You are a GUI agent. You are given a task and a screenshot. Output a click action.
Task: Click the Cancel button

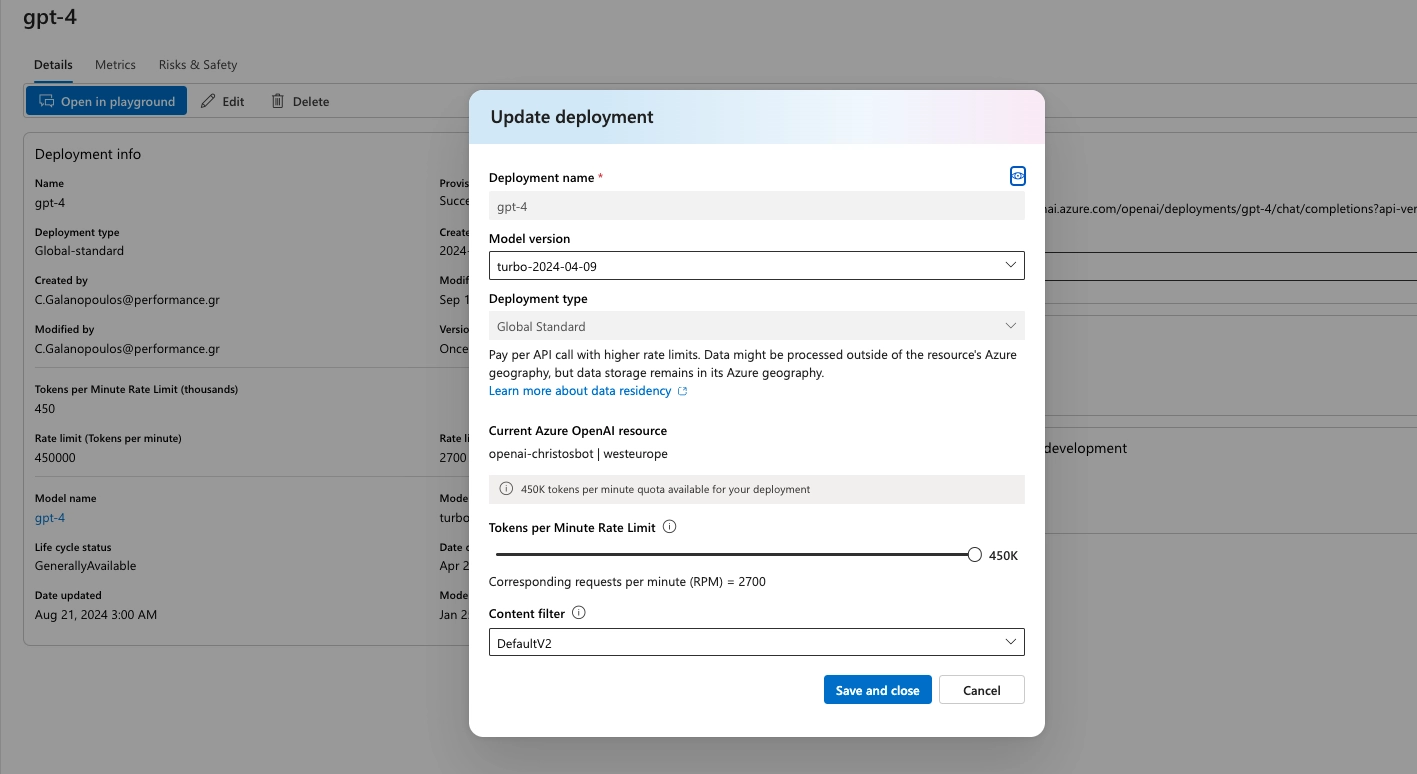point(982,690)
